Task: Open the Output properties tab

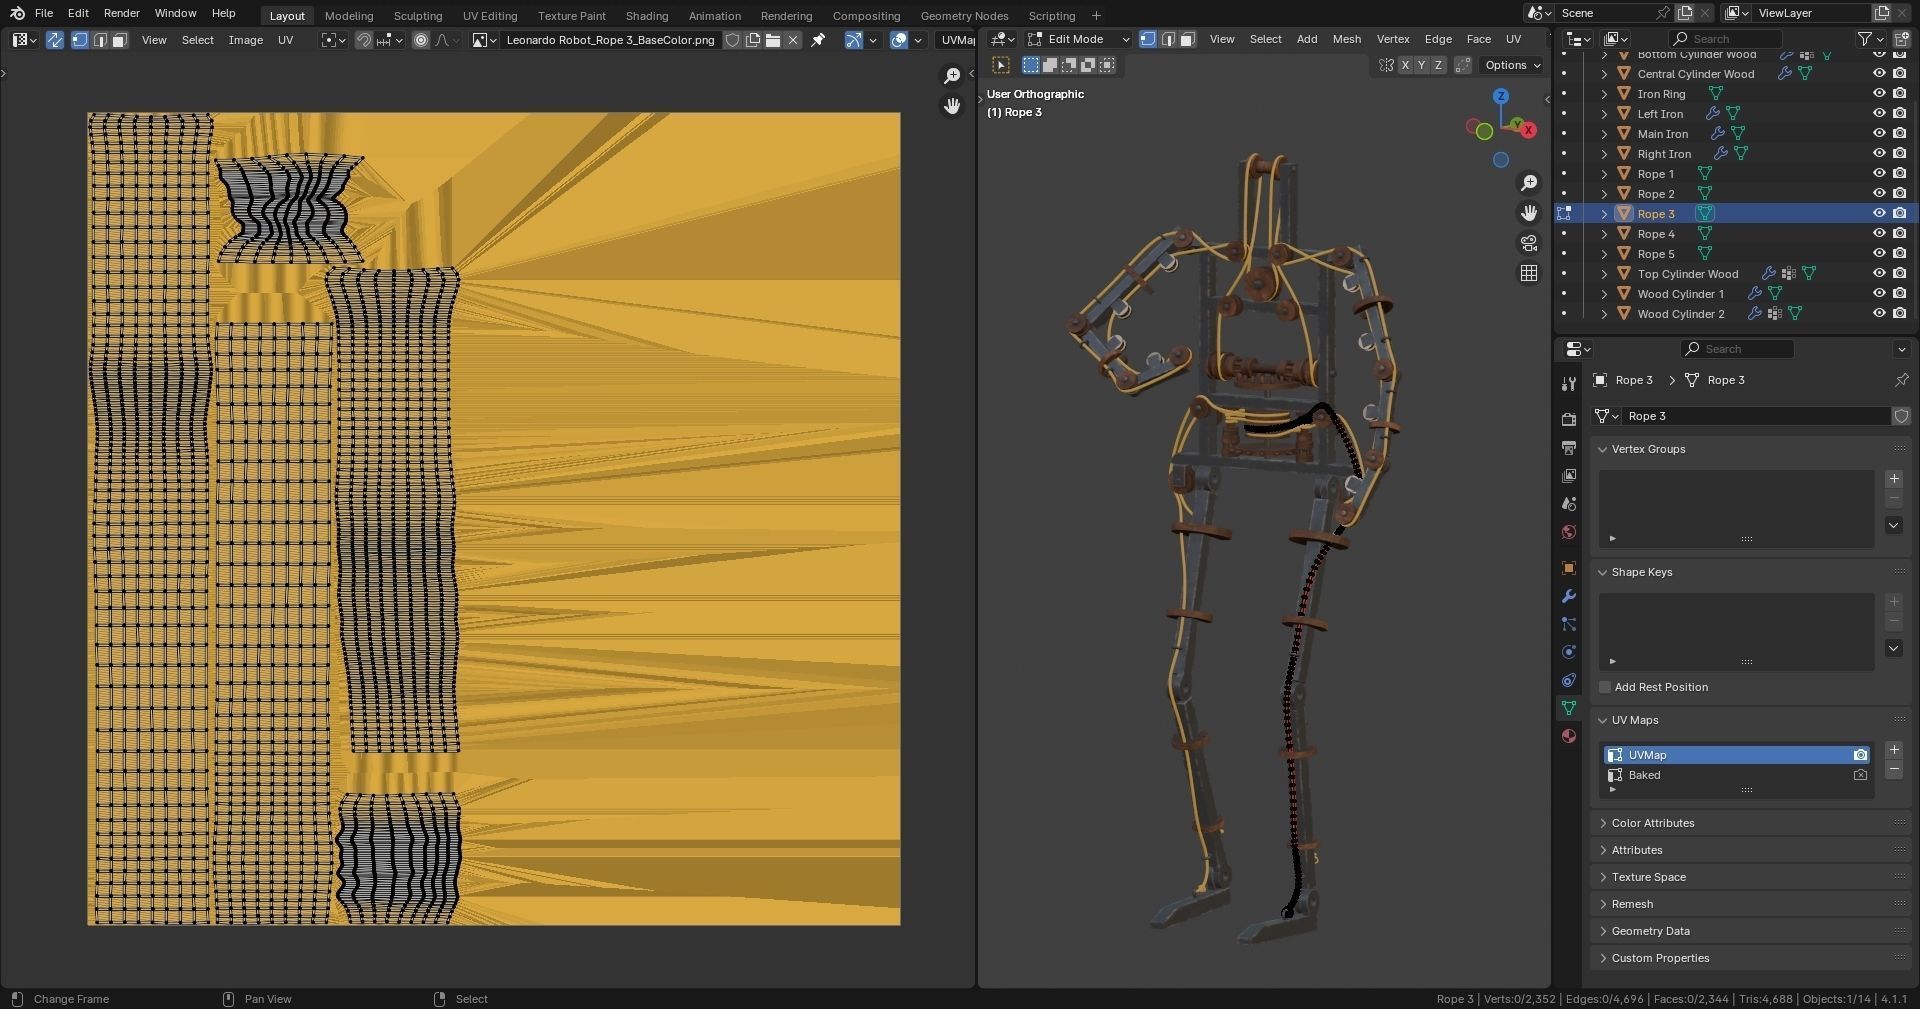Action: pyautogui.click(x=1568, y=448)
